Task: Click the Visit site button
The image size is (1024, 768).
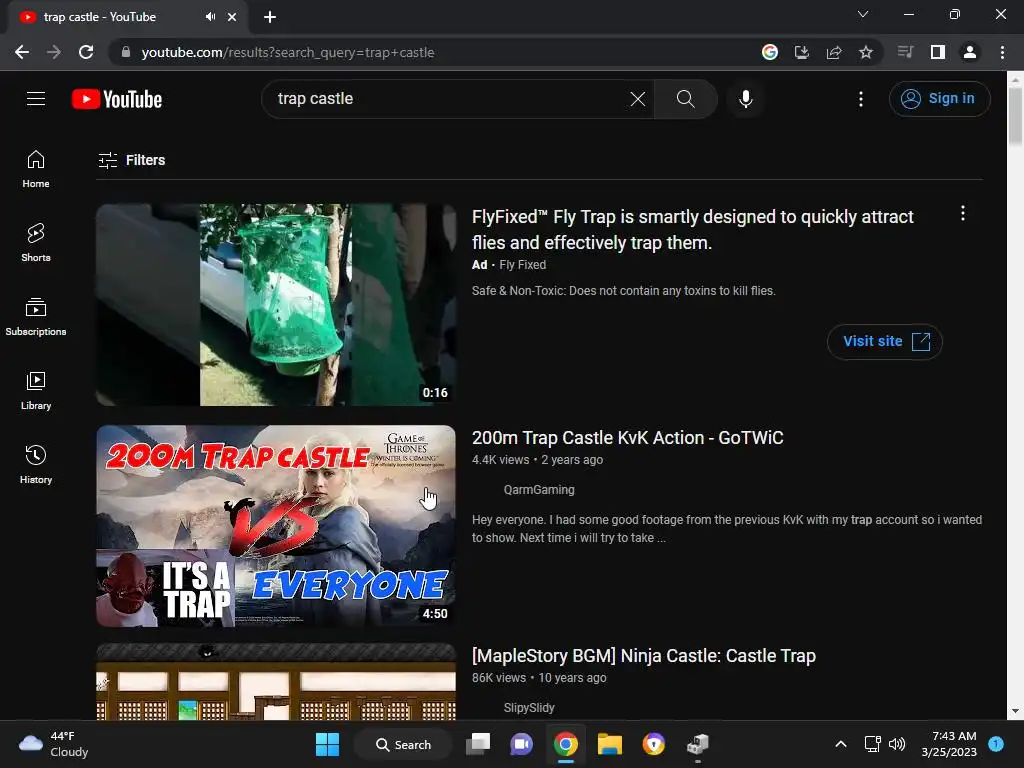Action: click(x=884, y=342)
